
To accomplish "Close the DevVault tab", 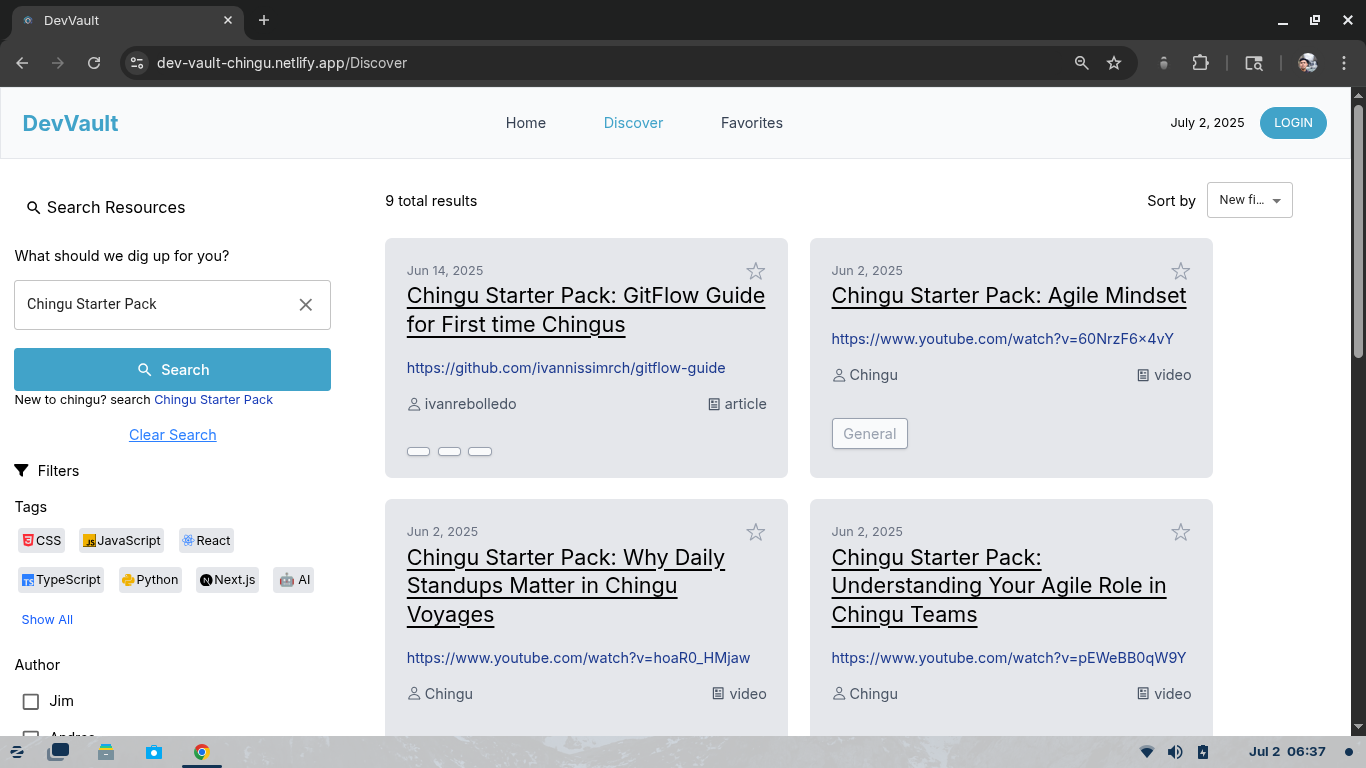I will tap(228, 20).
